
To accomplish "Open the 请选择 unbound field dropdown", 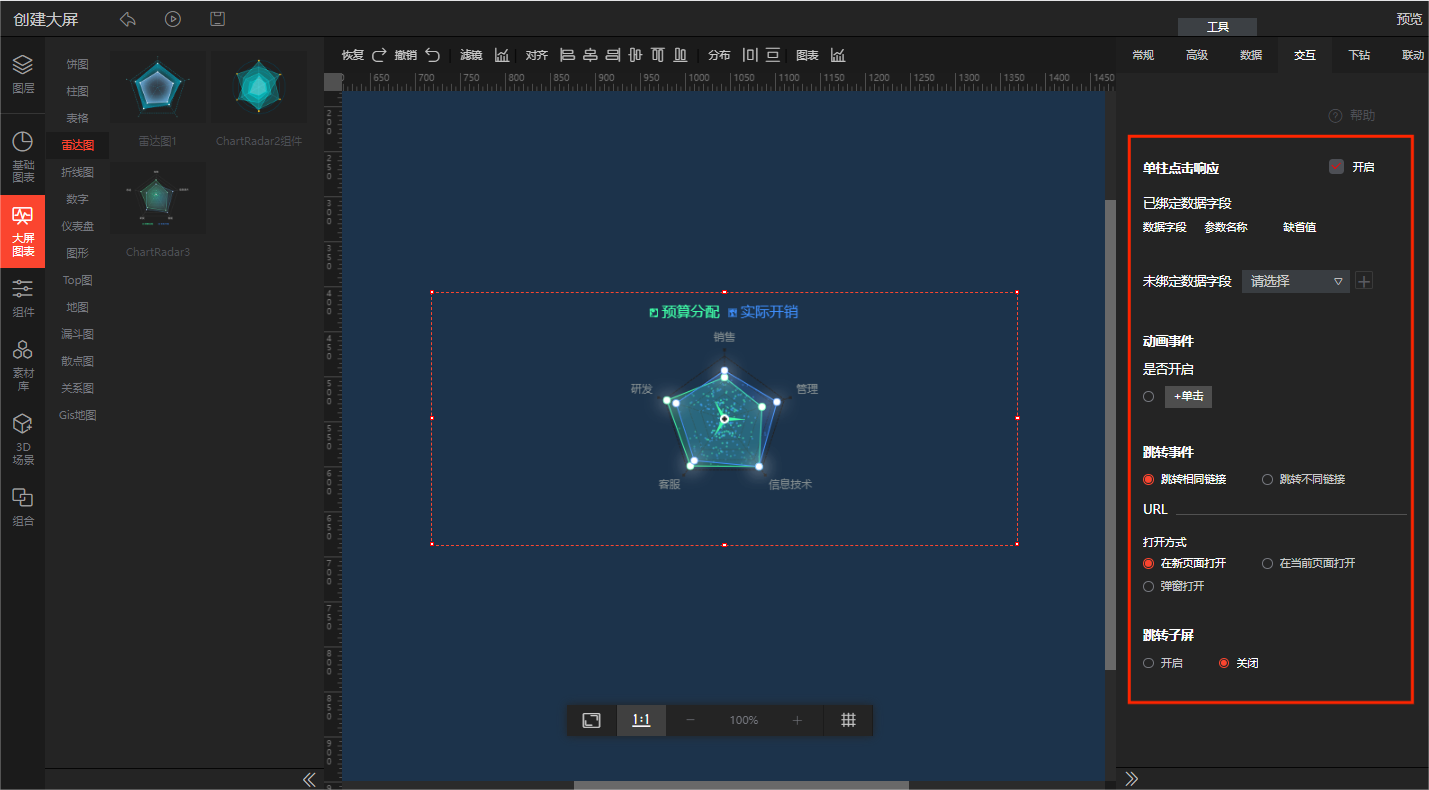I will point(1295,281).
